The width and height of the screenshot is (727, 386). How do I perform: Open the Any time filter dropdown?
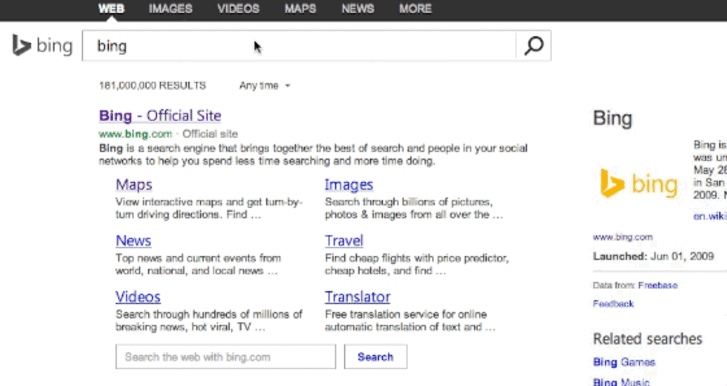pos(265,86)
